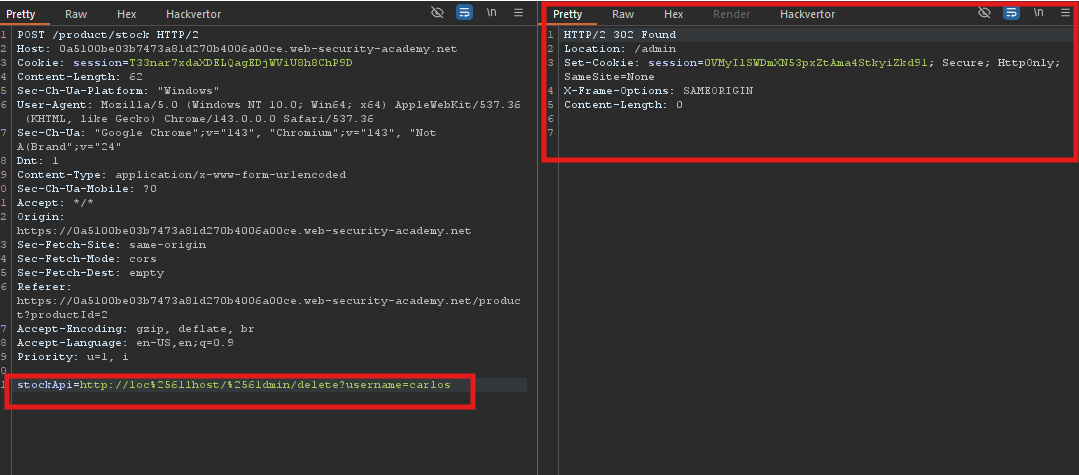Screen dimensions: 1079x475
Task: Open the request Raw tab
Action: pos(76,14)
